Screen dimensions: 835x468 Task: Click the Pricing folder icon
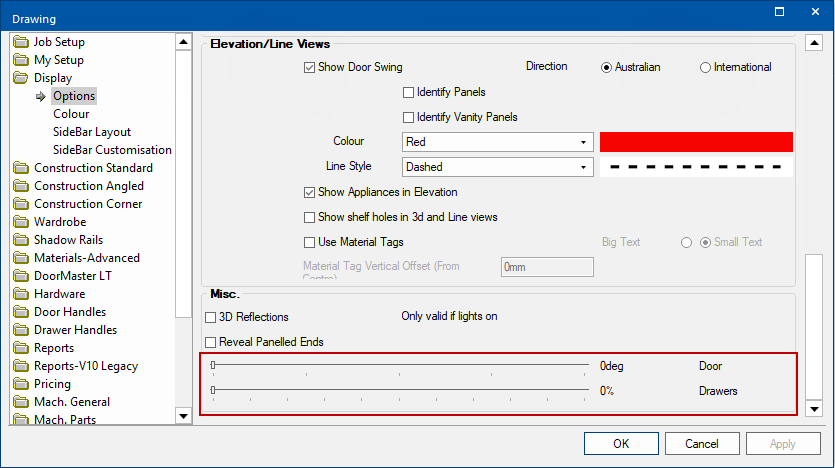coord(21,384)
